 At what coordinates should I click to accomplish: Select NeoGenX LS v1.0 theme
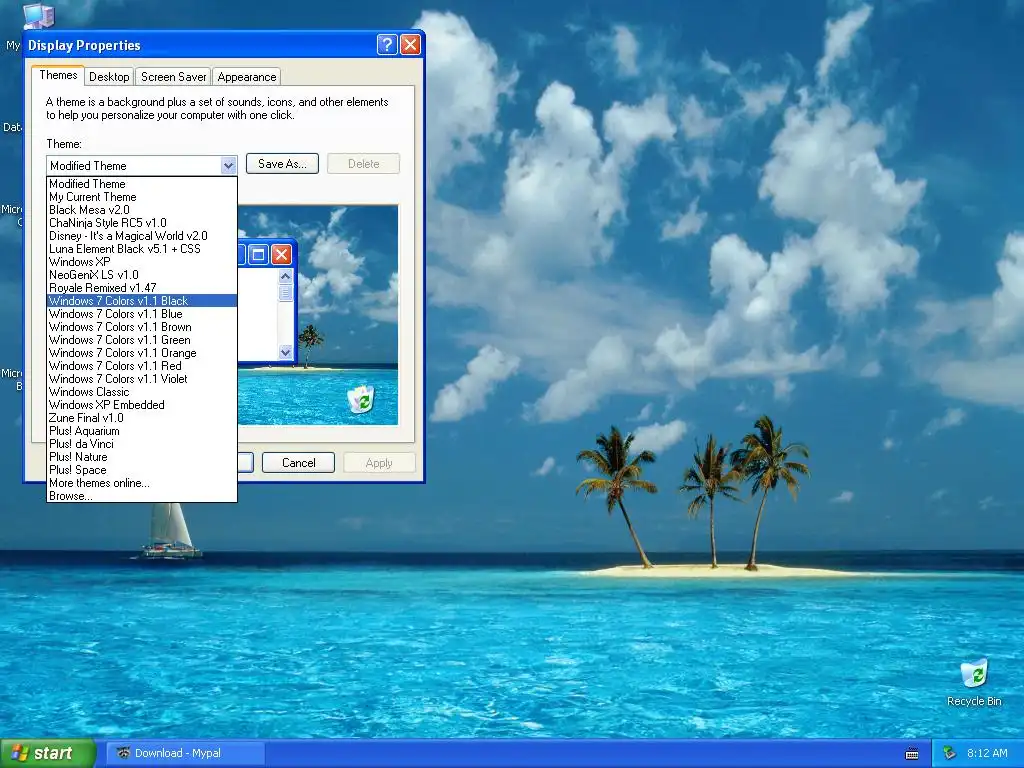coord(142,275)
